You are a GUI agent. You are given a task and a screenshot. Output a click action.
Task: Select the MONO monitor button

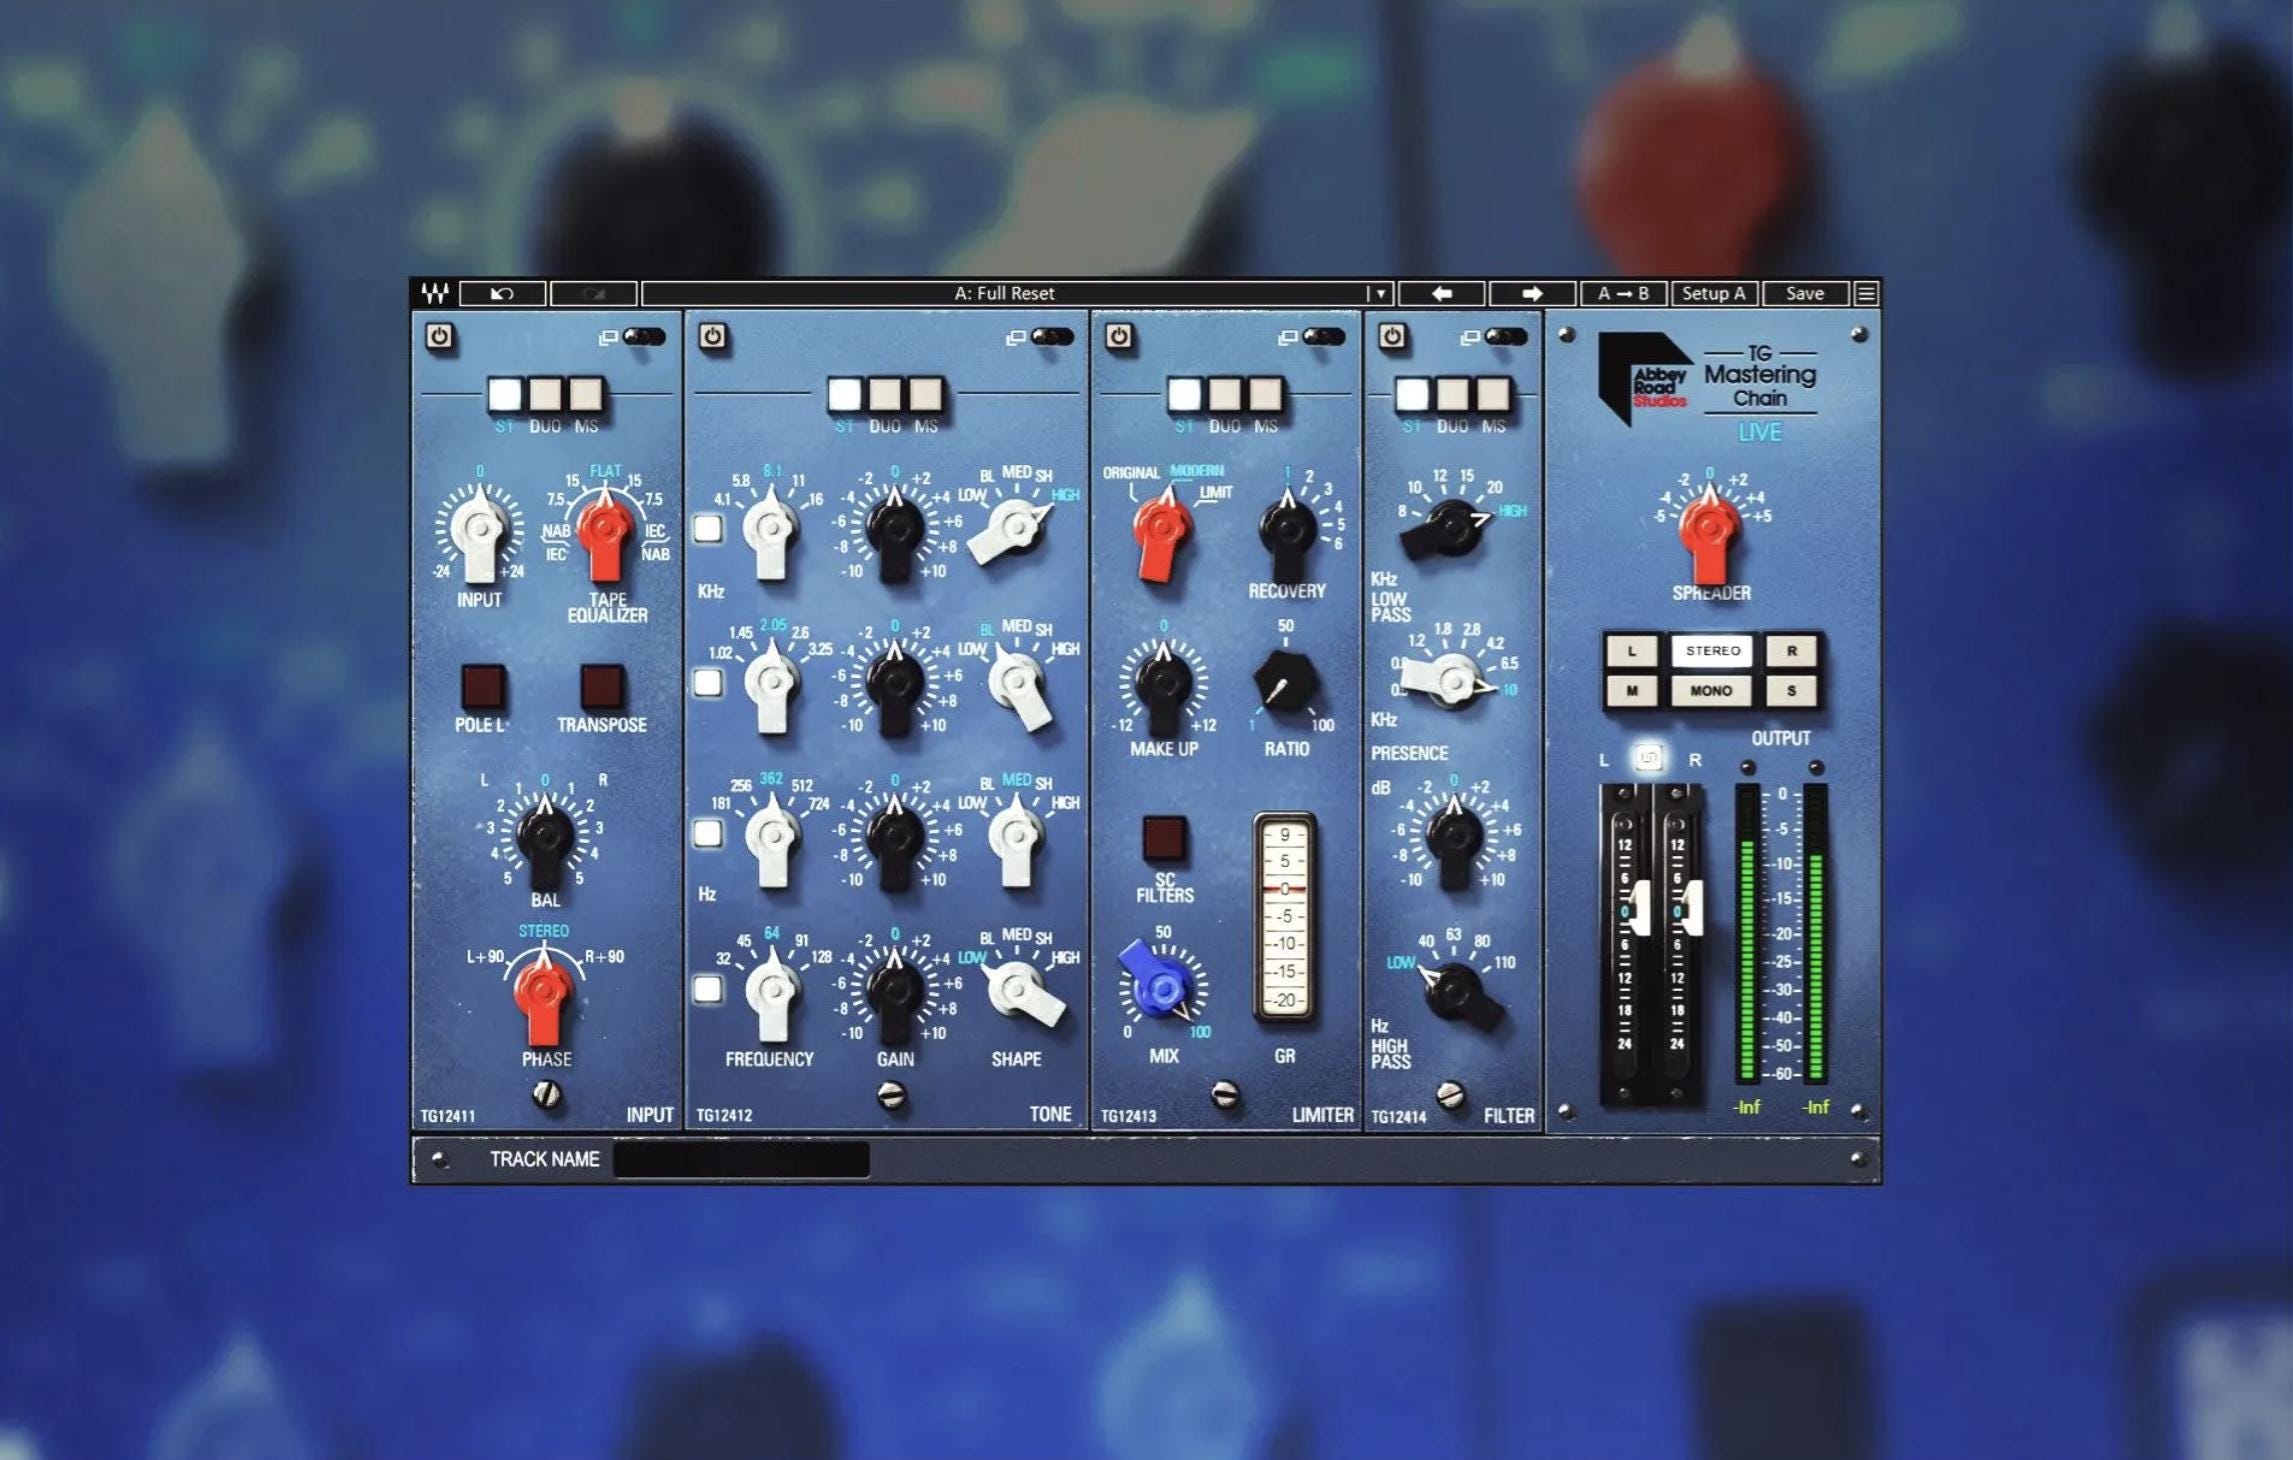1712,691
